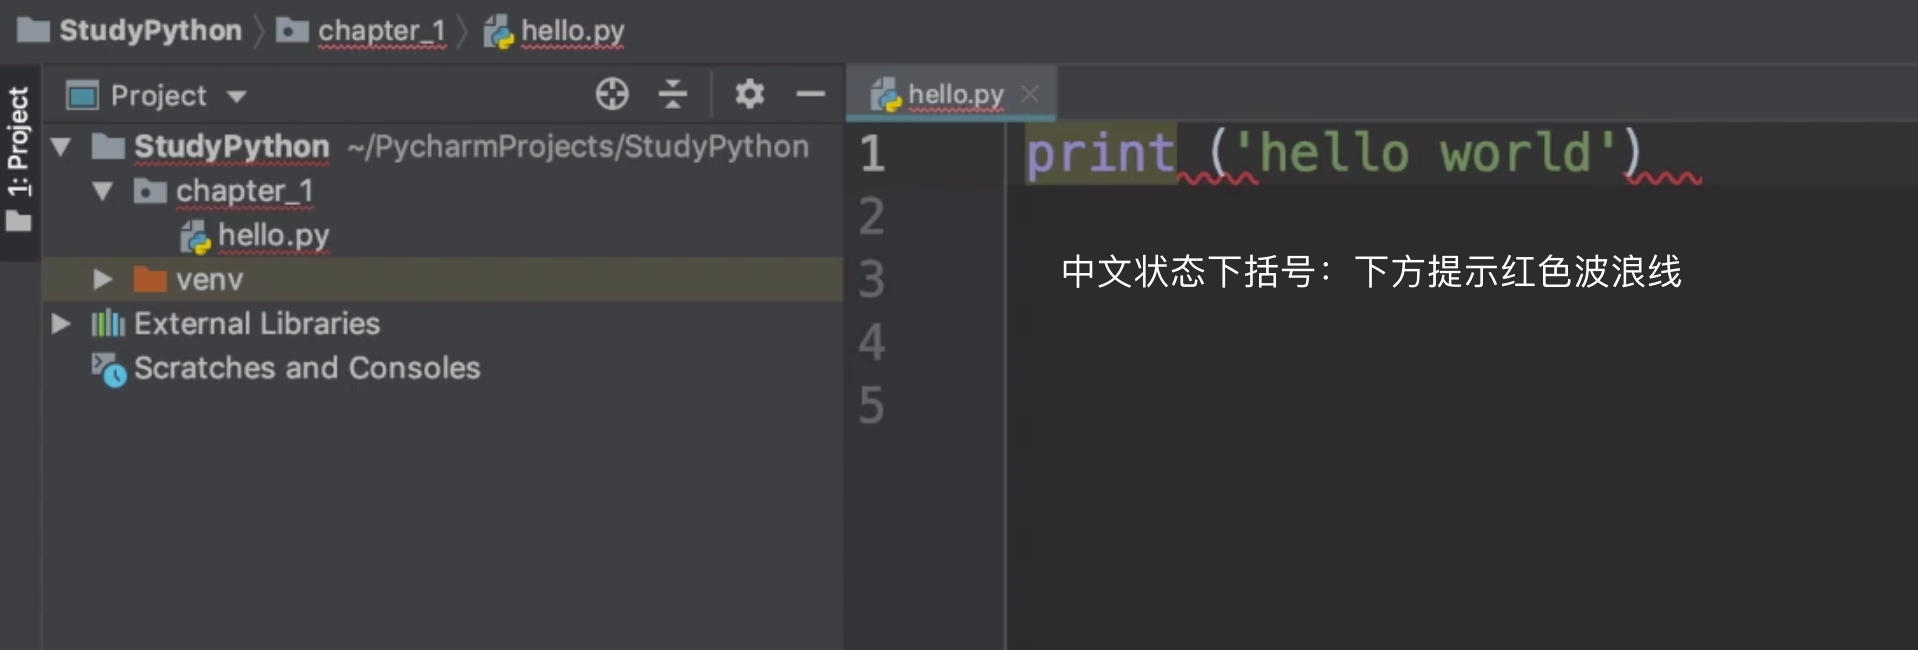Image resolution: width=1918 pixels, height=650 pixels.
Task: Collapse the chapter_1 folder arrow
Action: pos(102,191)
